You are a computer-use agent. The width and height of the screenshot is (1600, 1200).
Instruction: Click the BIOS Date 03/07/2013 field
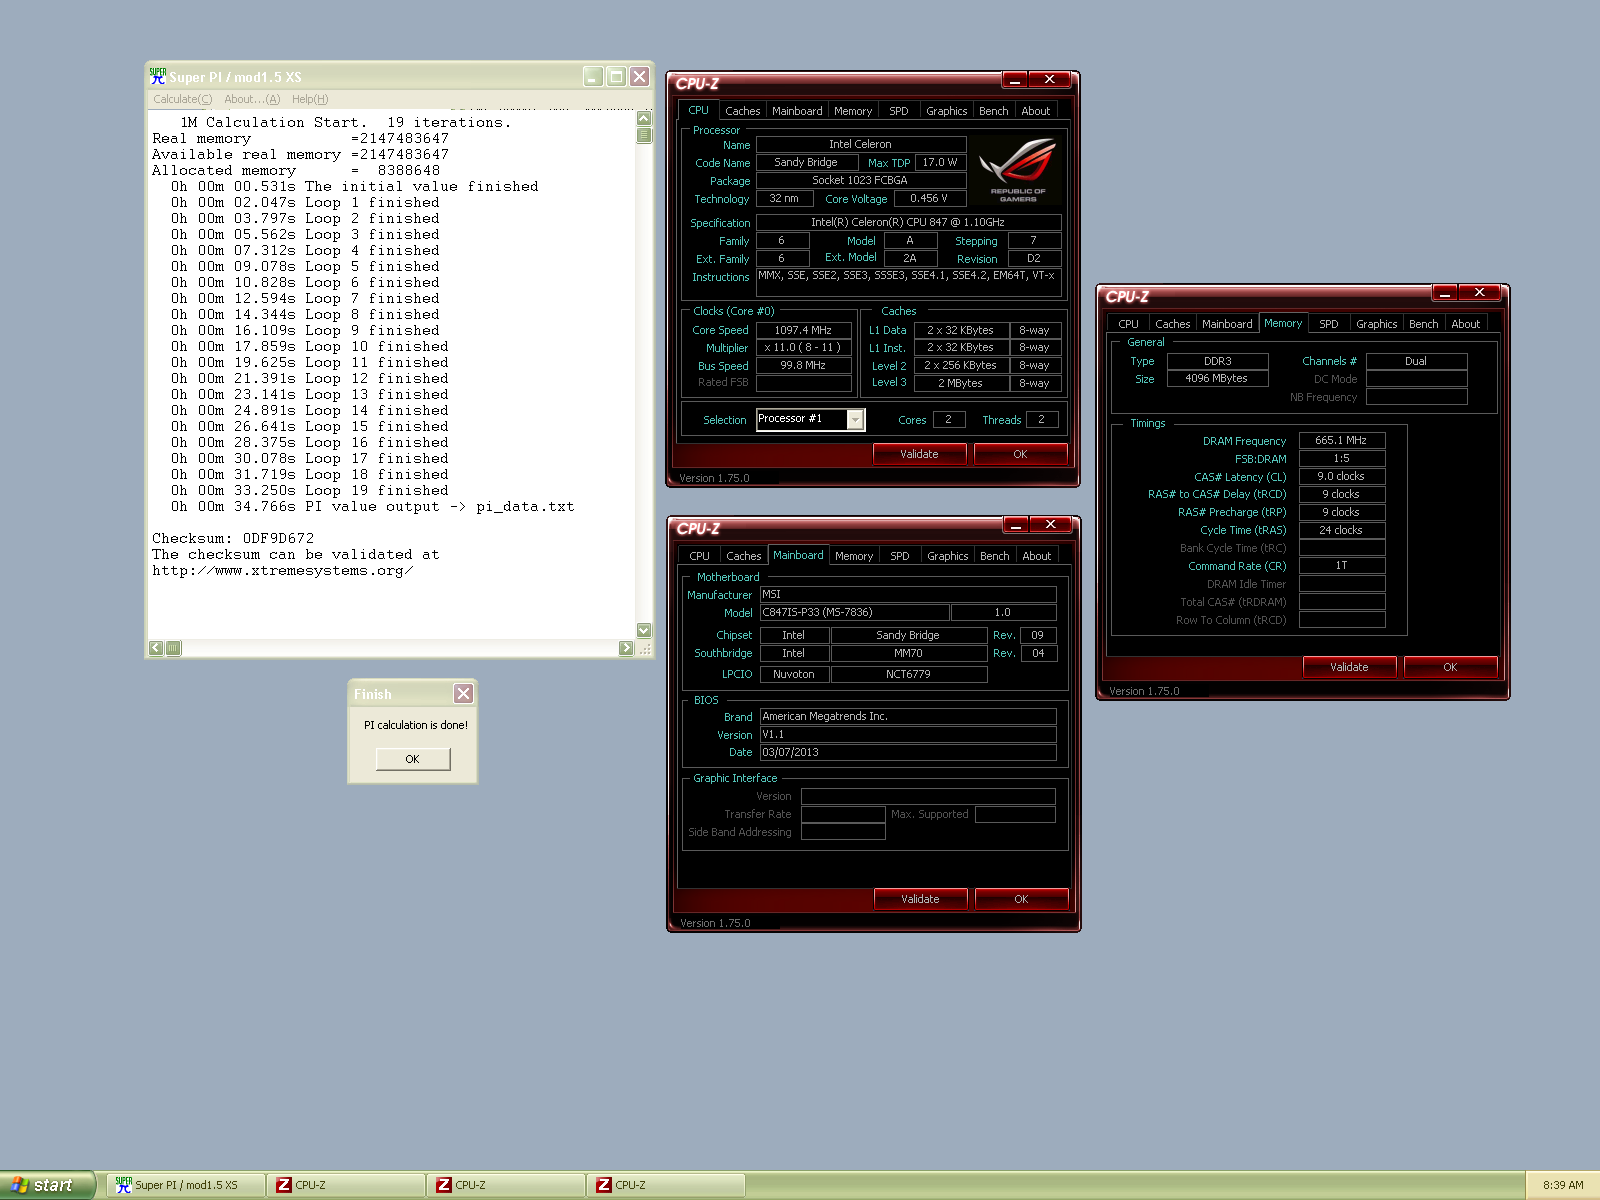908,752
